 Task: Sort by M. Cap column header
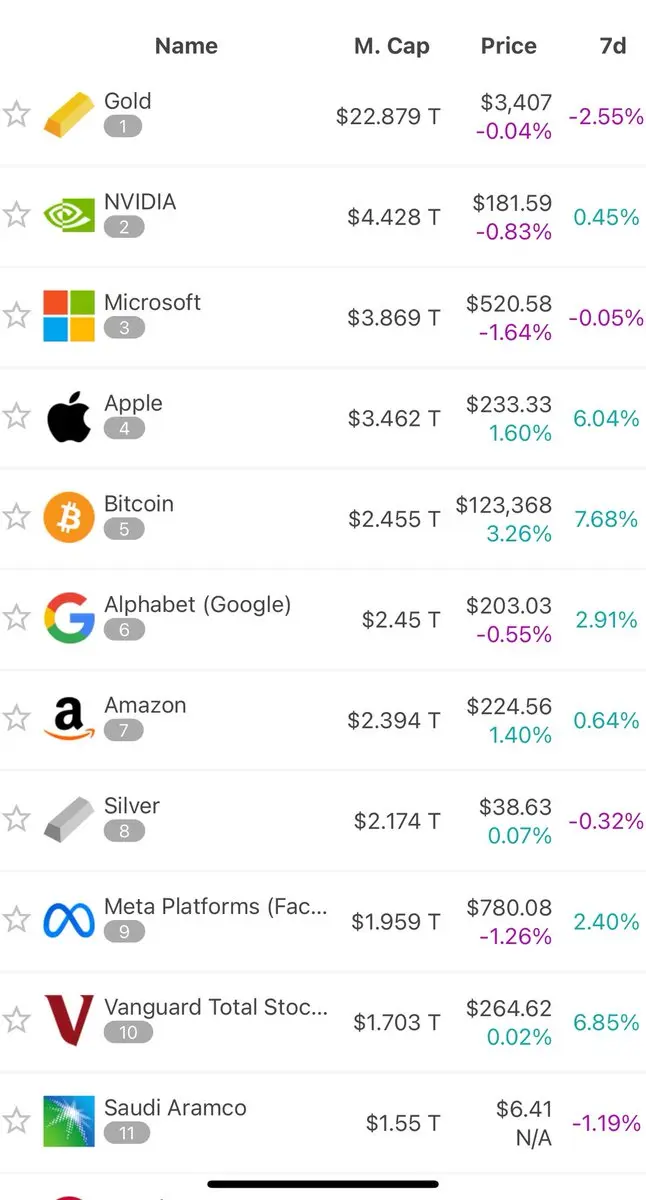pos(392,46)
